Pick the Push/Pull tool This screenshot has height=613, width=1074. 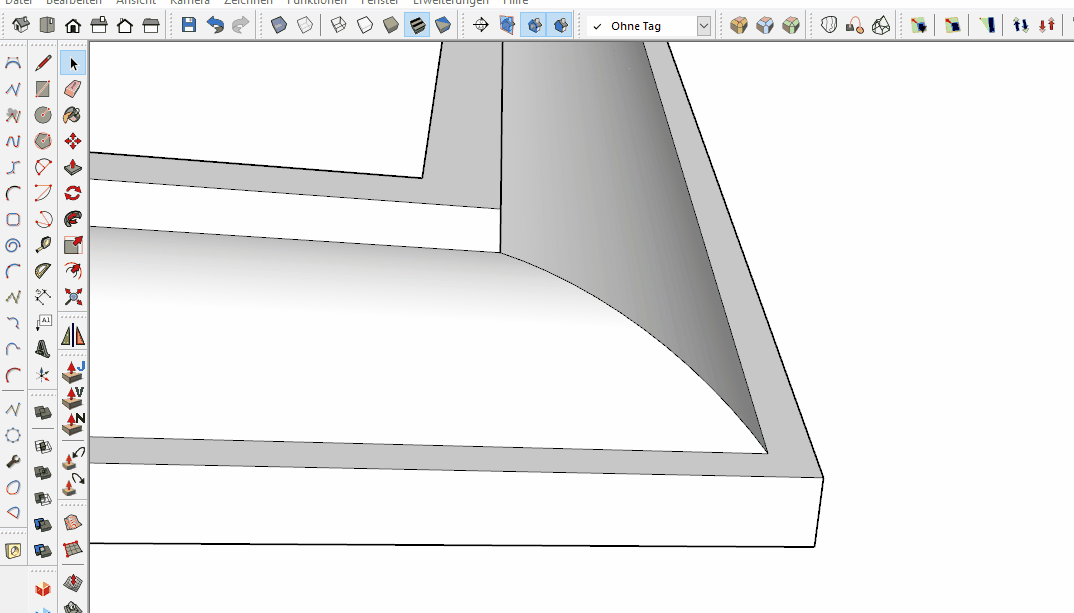pyautogui.click(x=73, y=167)
